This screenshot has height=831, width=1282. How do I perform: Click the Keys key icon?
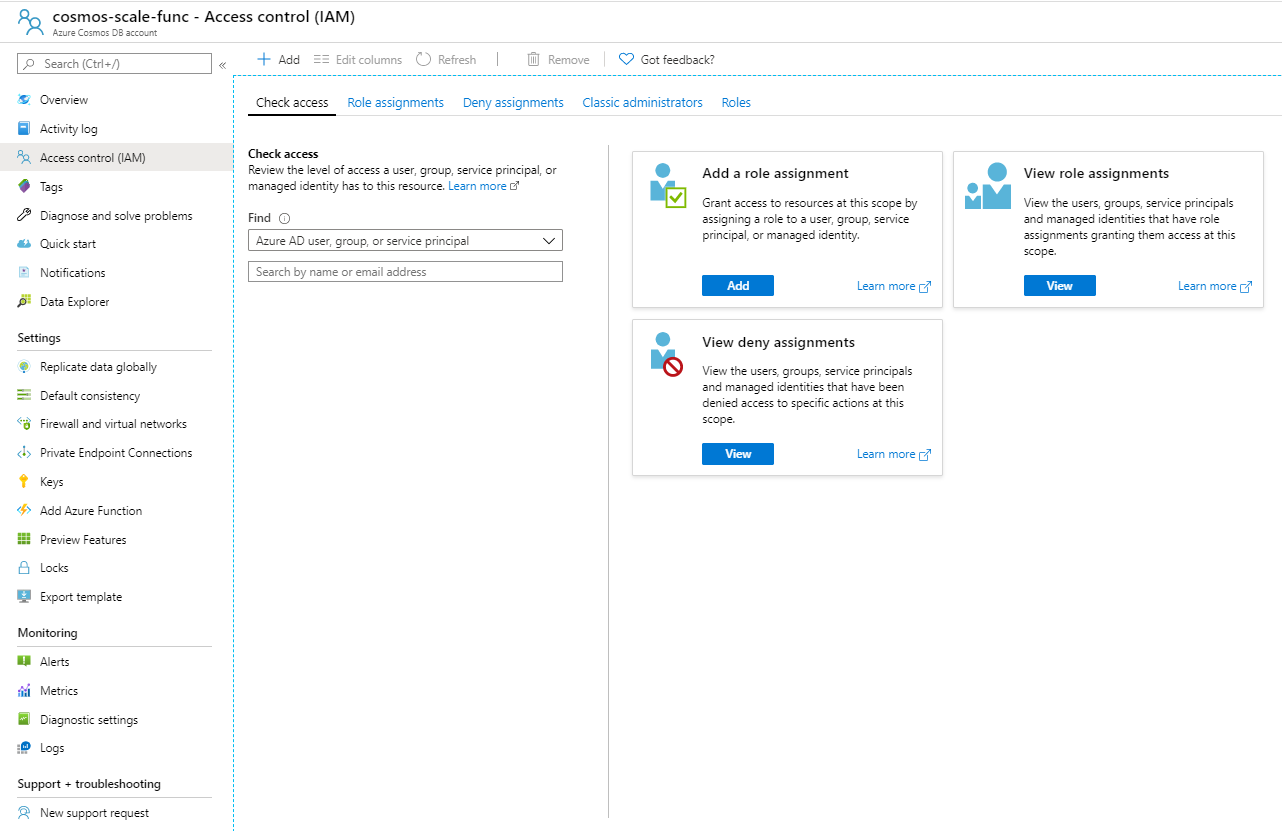tap(24, 482)
